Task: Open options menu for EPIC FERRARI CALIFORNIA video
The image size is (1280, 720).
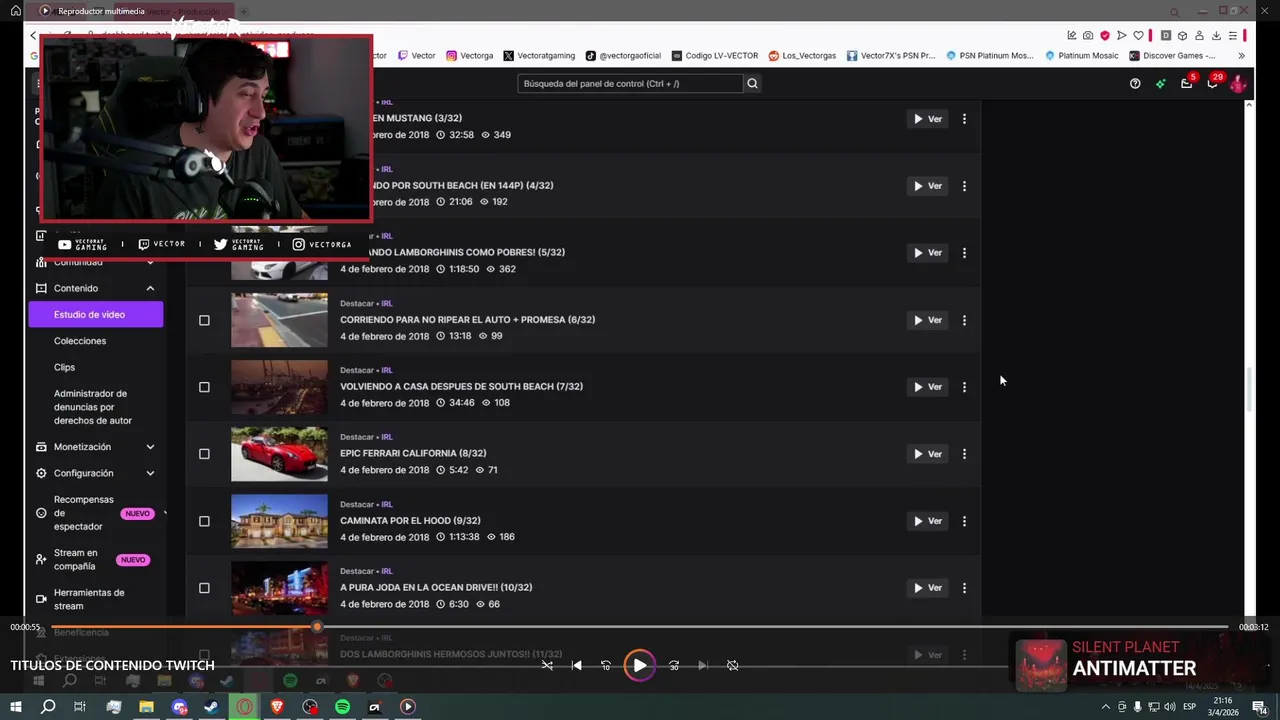Action: 964,454
